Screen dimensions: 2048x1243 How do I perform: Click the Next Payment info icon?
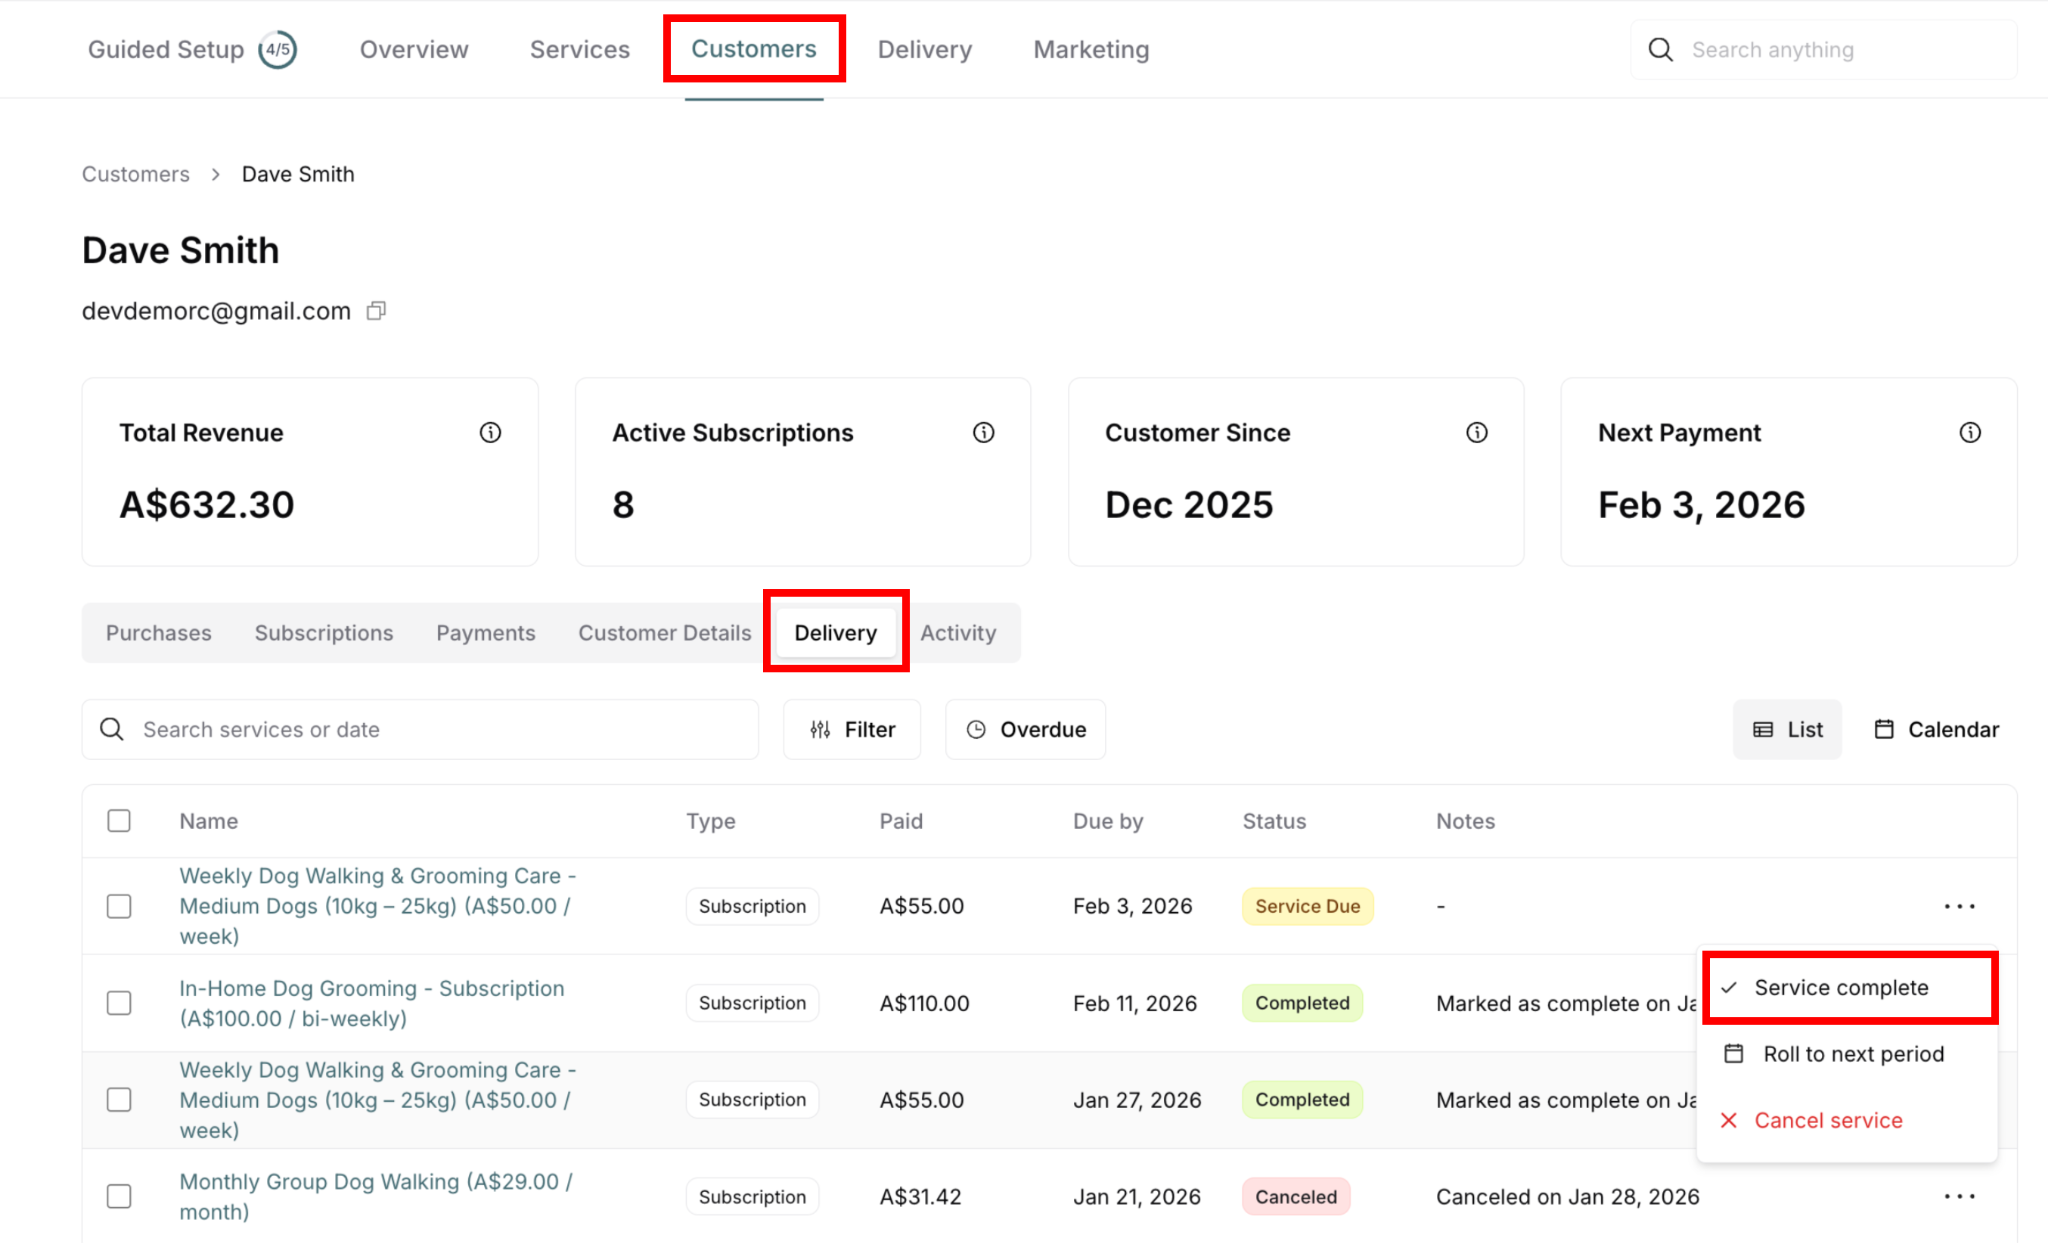click(1969, 432)
